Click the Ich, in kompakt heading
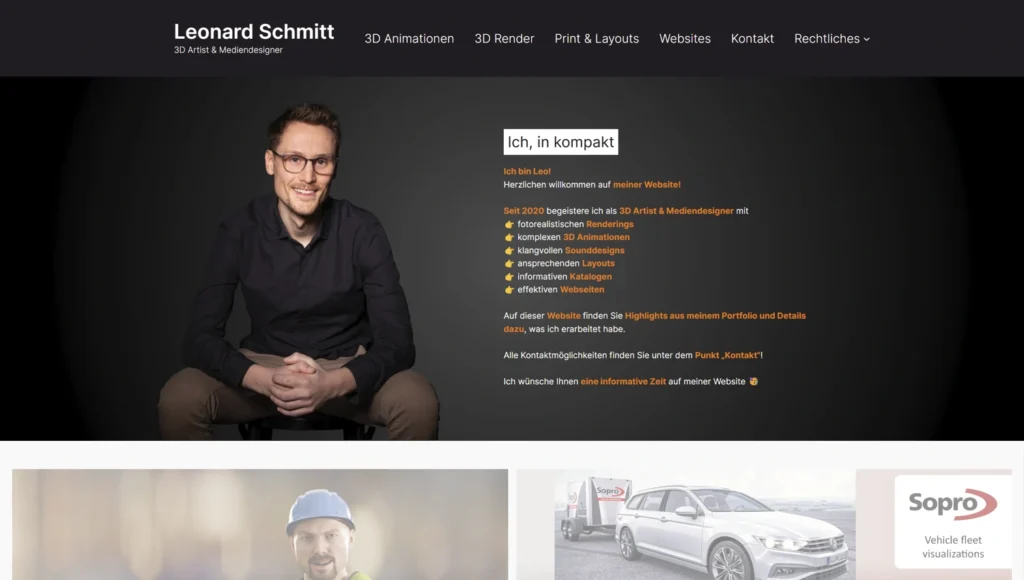1024x580 pixels. (560, 142)
